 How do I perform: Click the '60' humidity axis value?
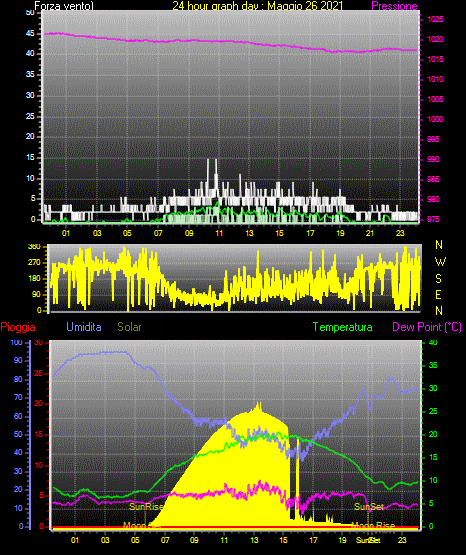point(18,416)
